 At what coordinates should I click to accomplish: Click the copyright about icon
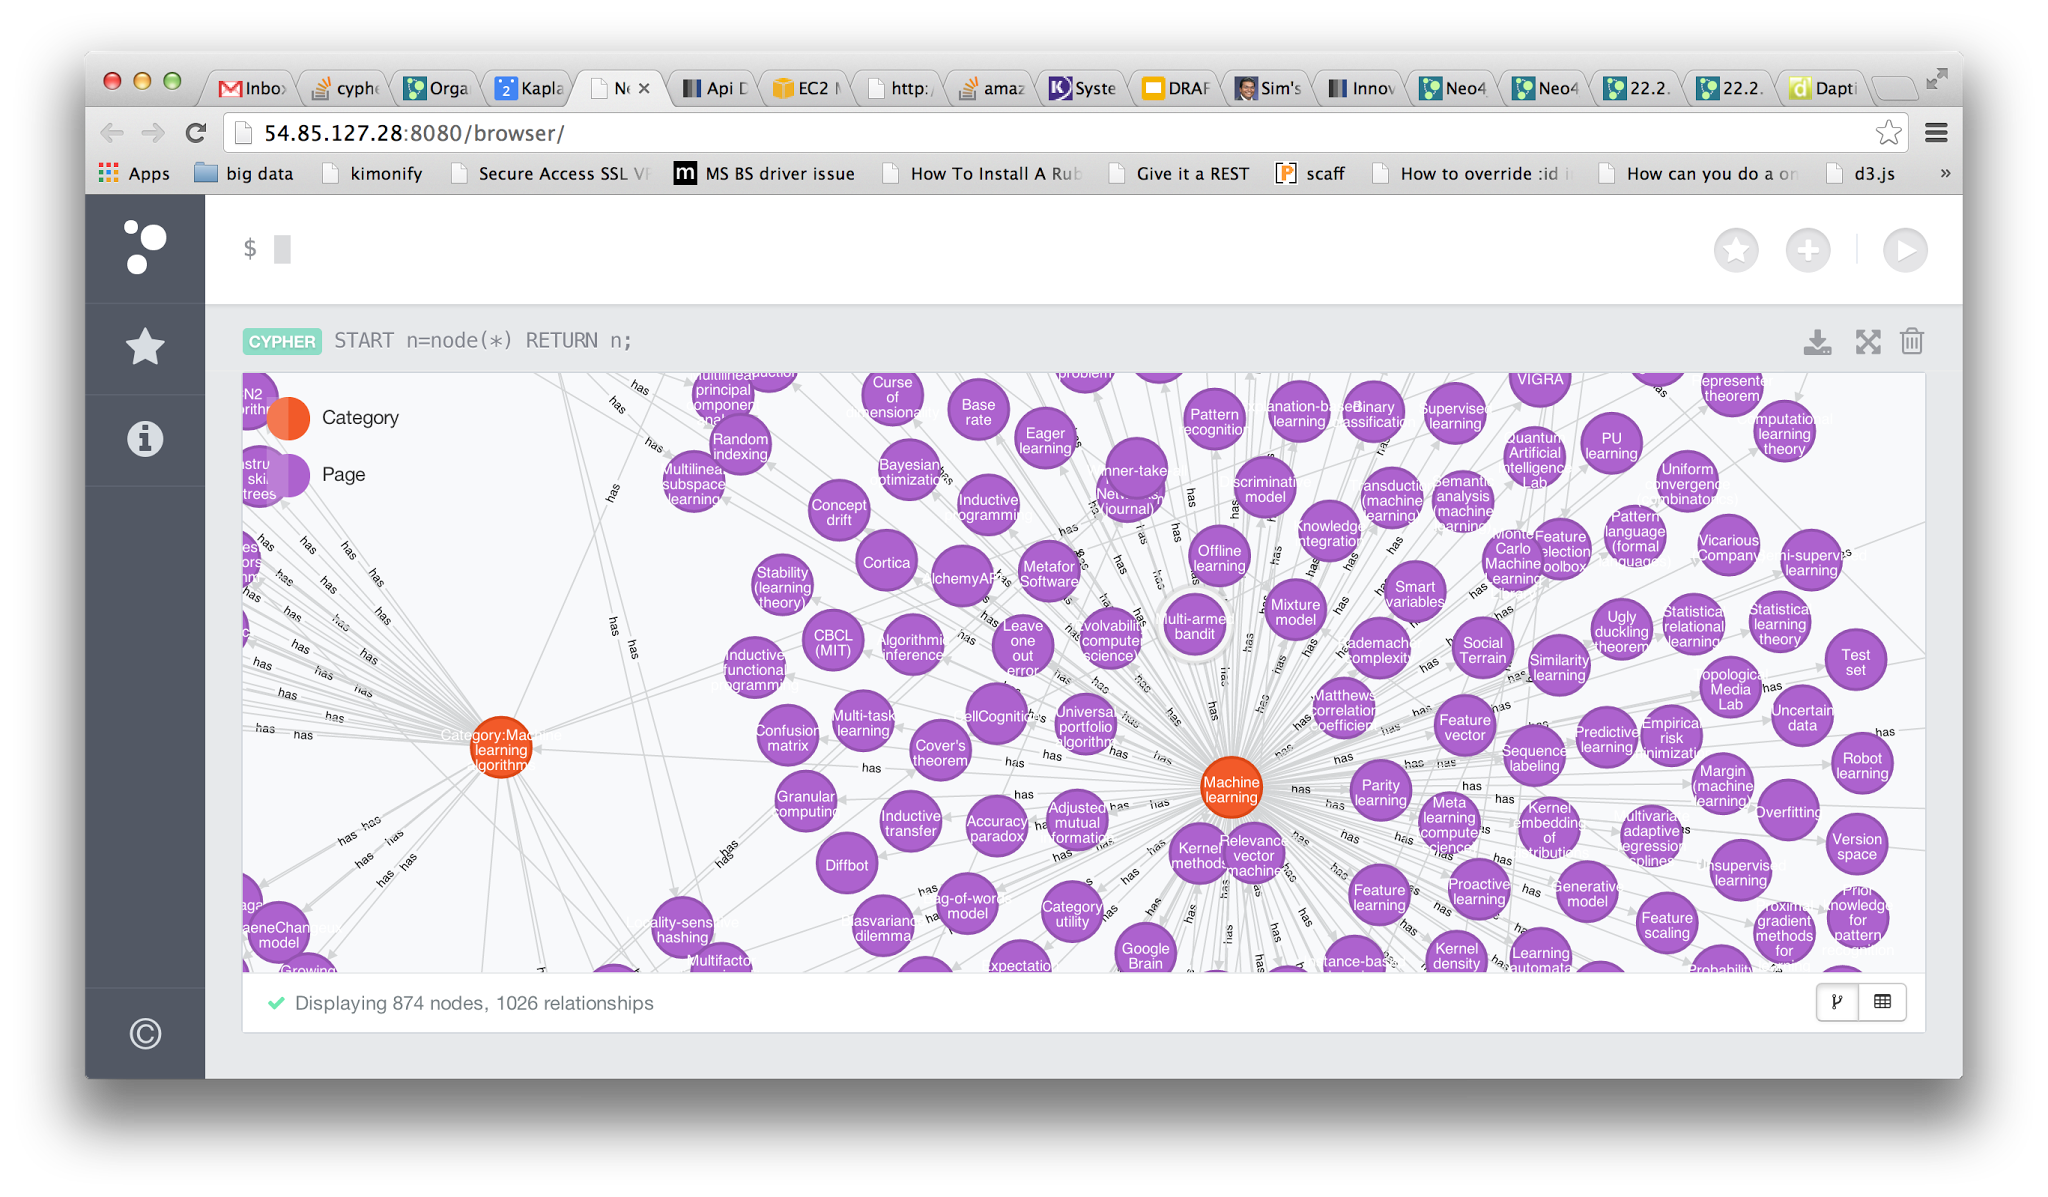click(x=145, y=1033)
